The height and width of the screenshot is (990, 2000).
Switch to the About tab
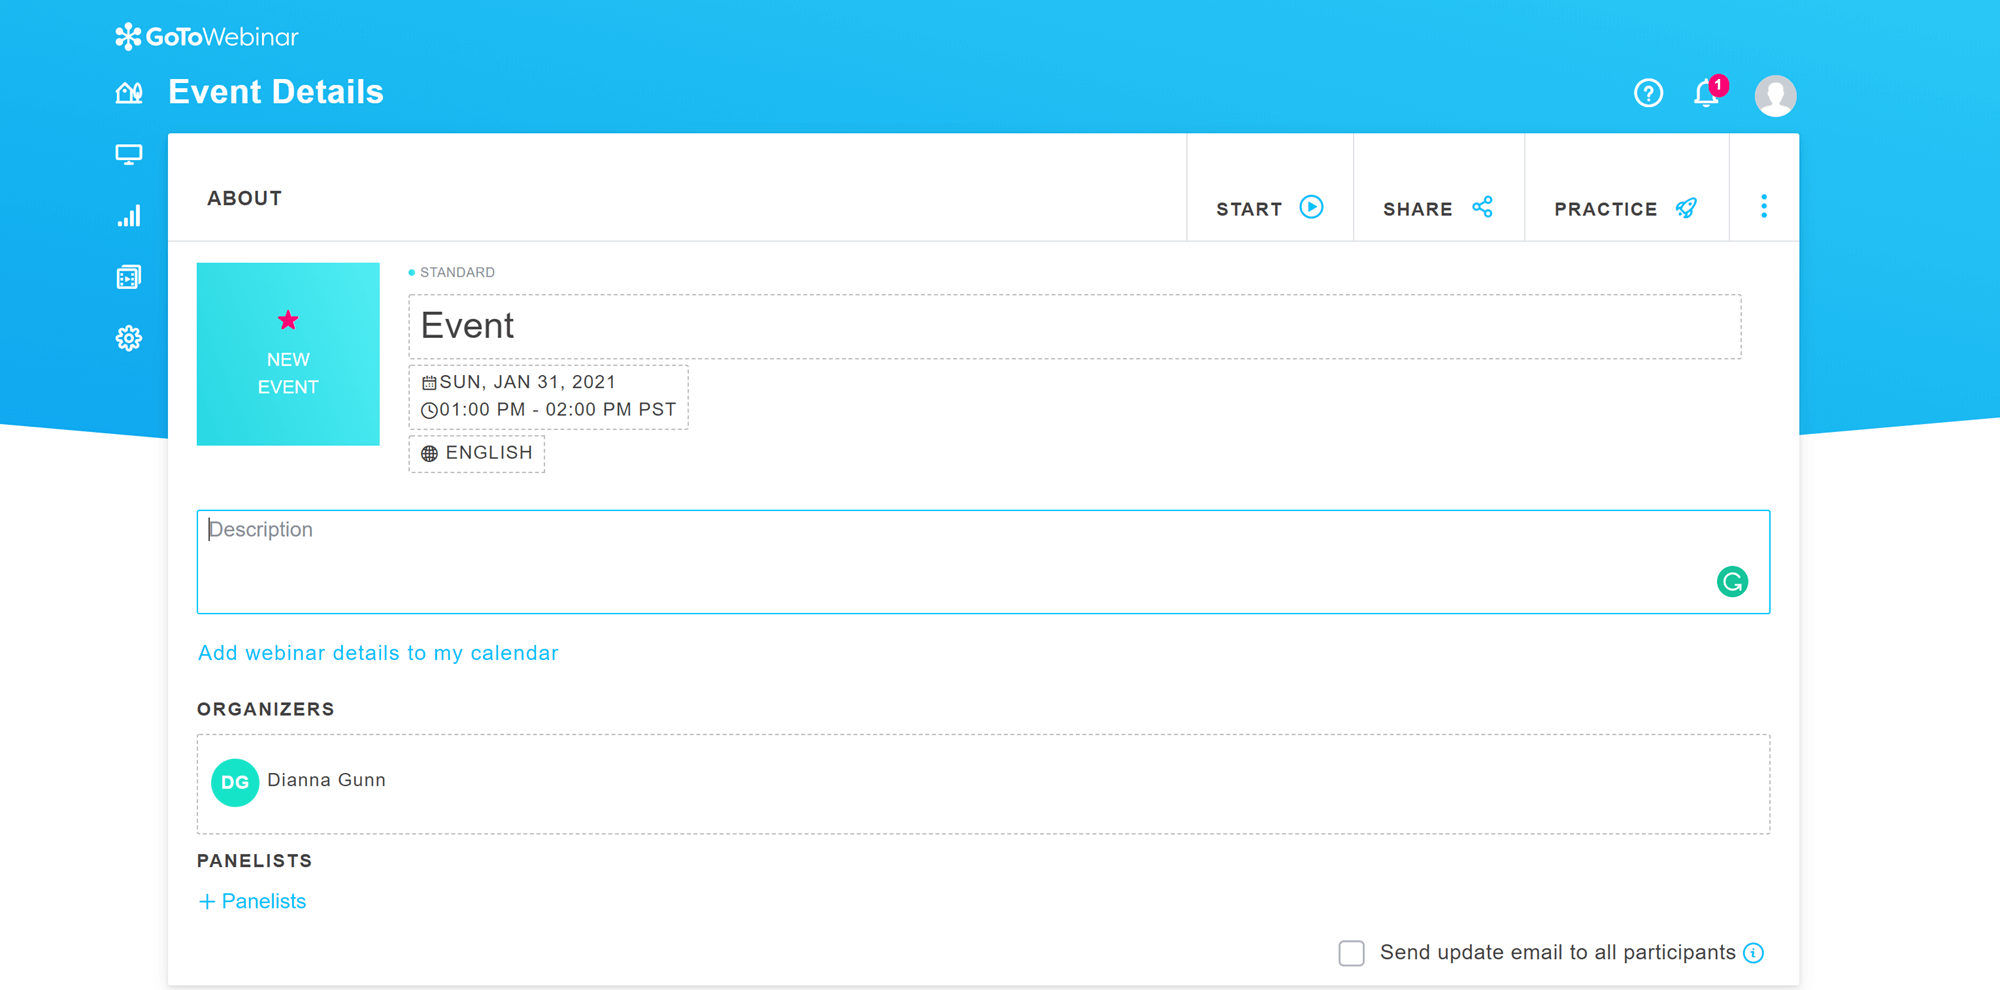244,198
